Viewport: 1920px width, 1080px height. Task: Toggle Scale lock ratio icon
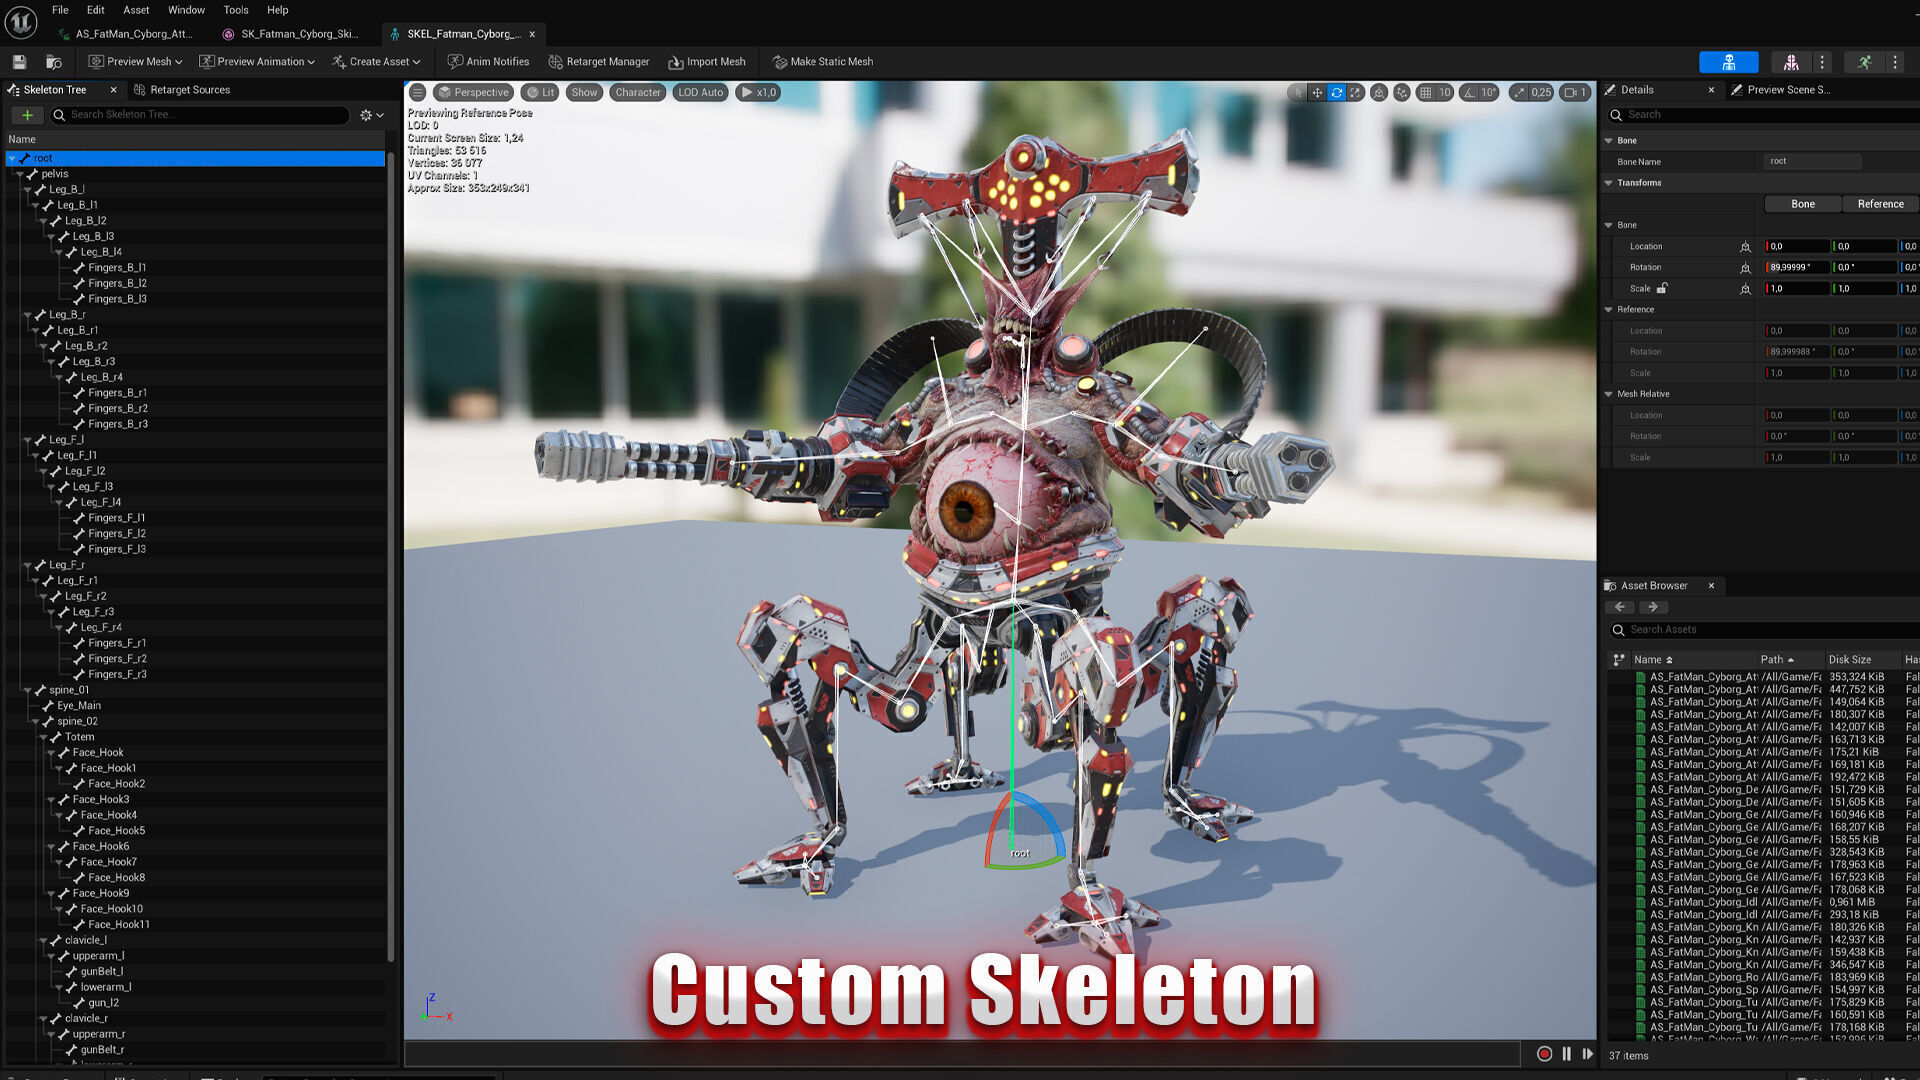1662,288
